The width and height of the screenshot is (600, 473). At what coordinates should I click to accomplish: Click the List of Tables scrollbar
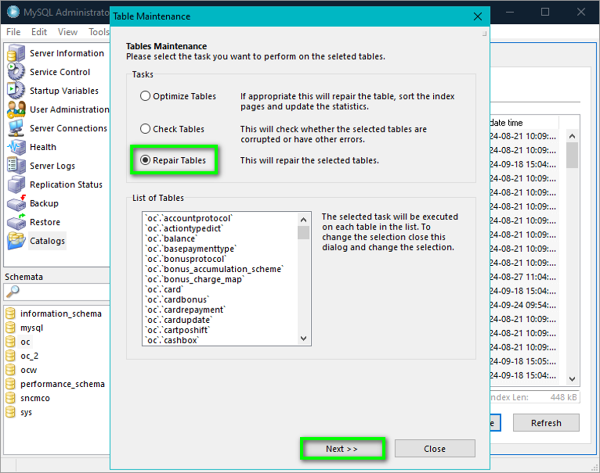pos(303,280)
